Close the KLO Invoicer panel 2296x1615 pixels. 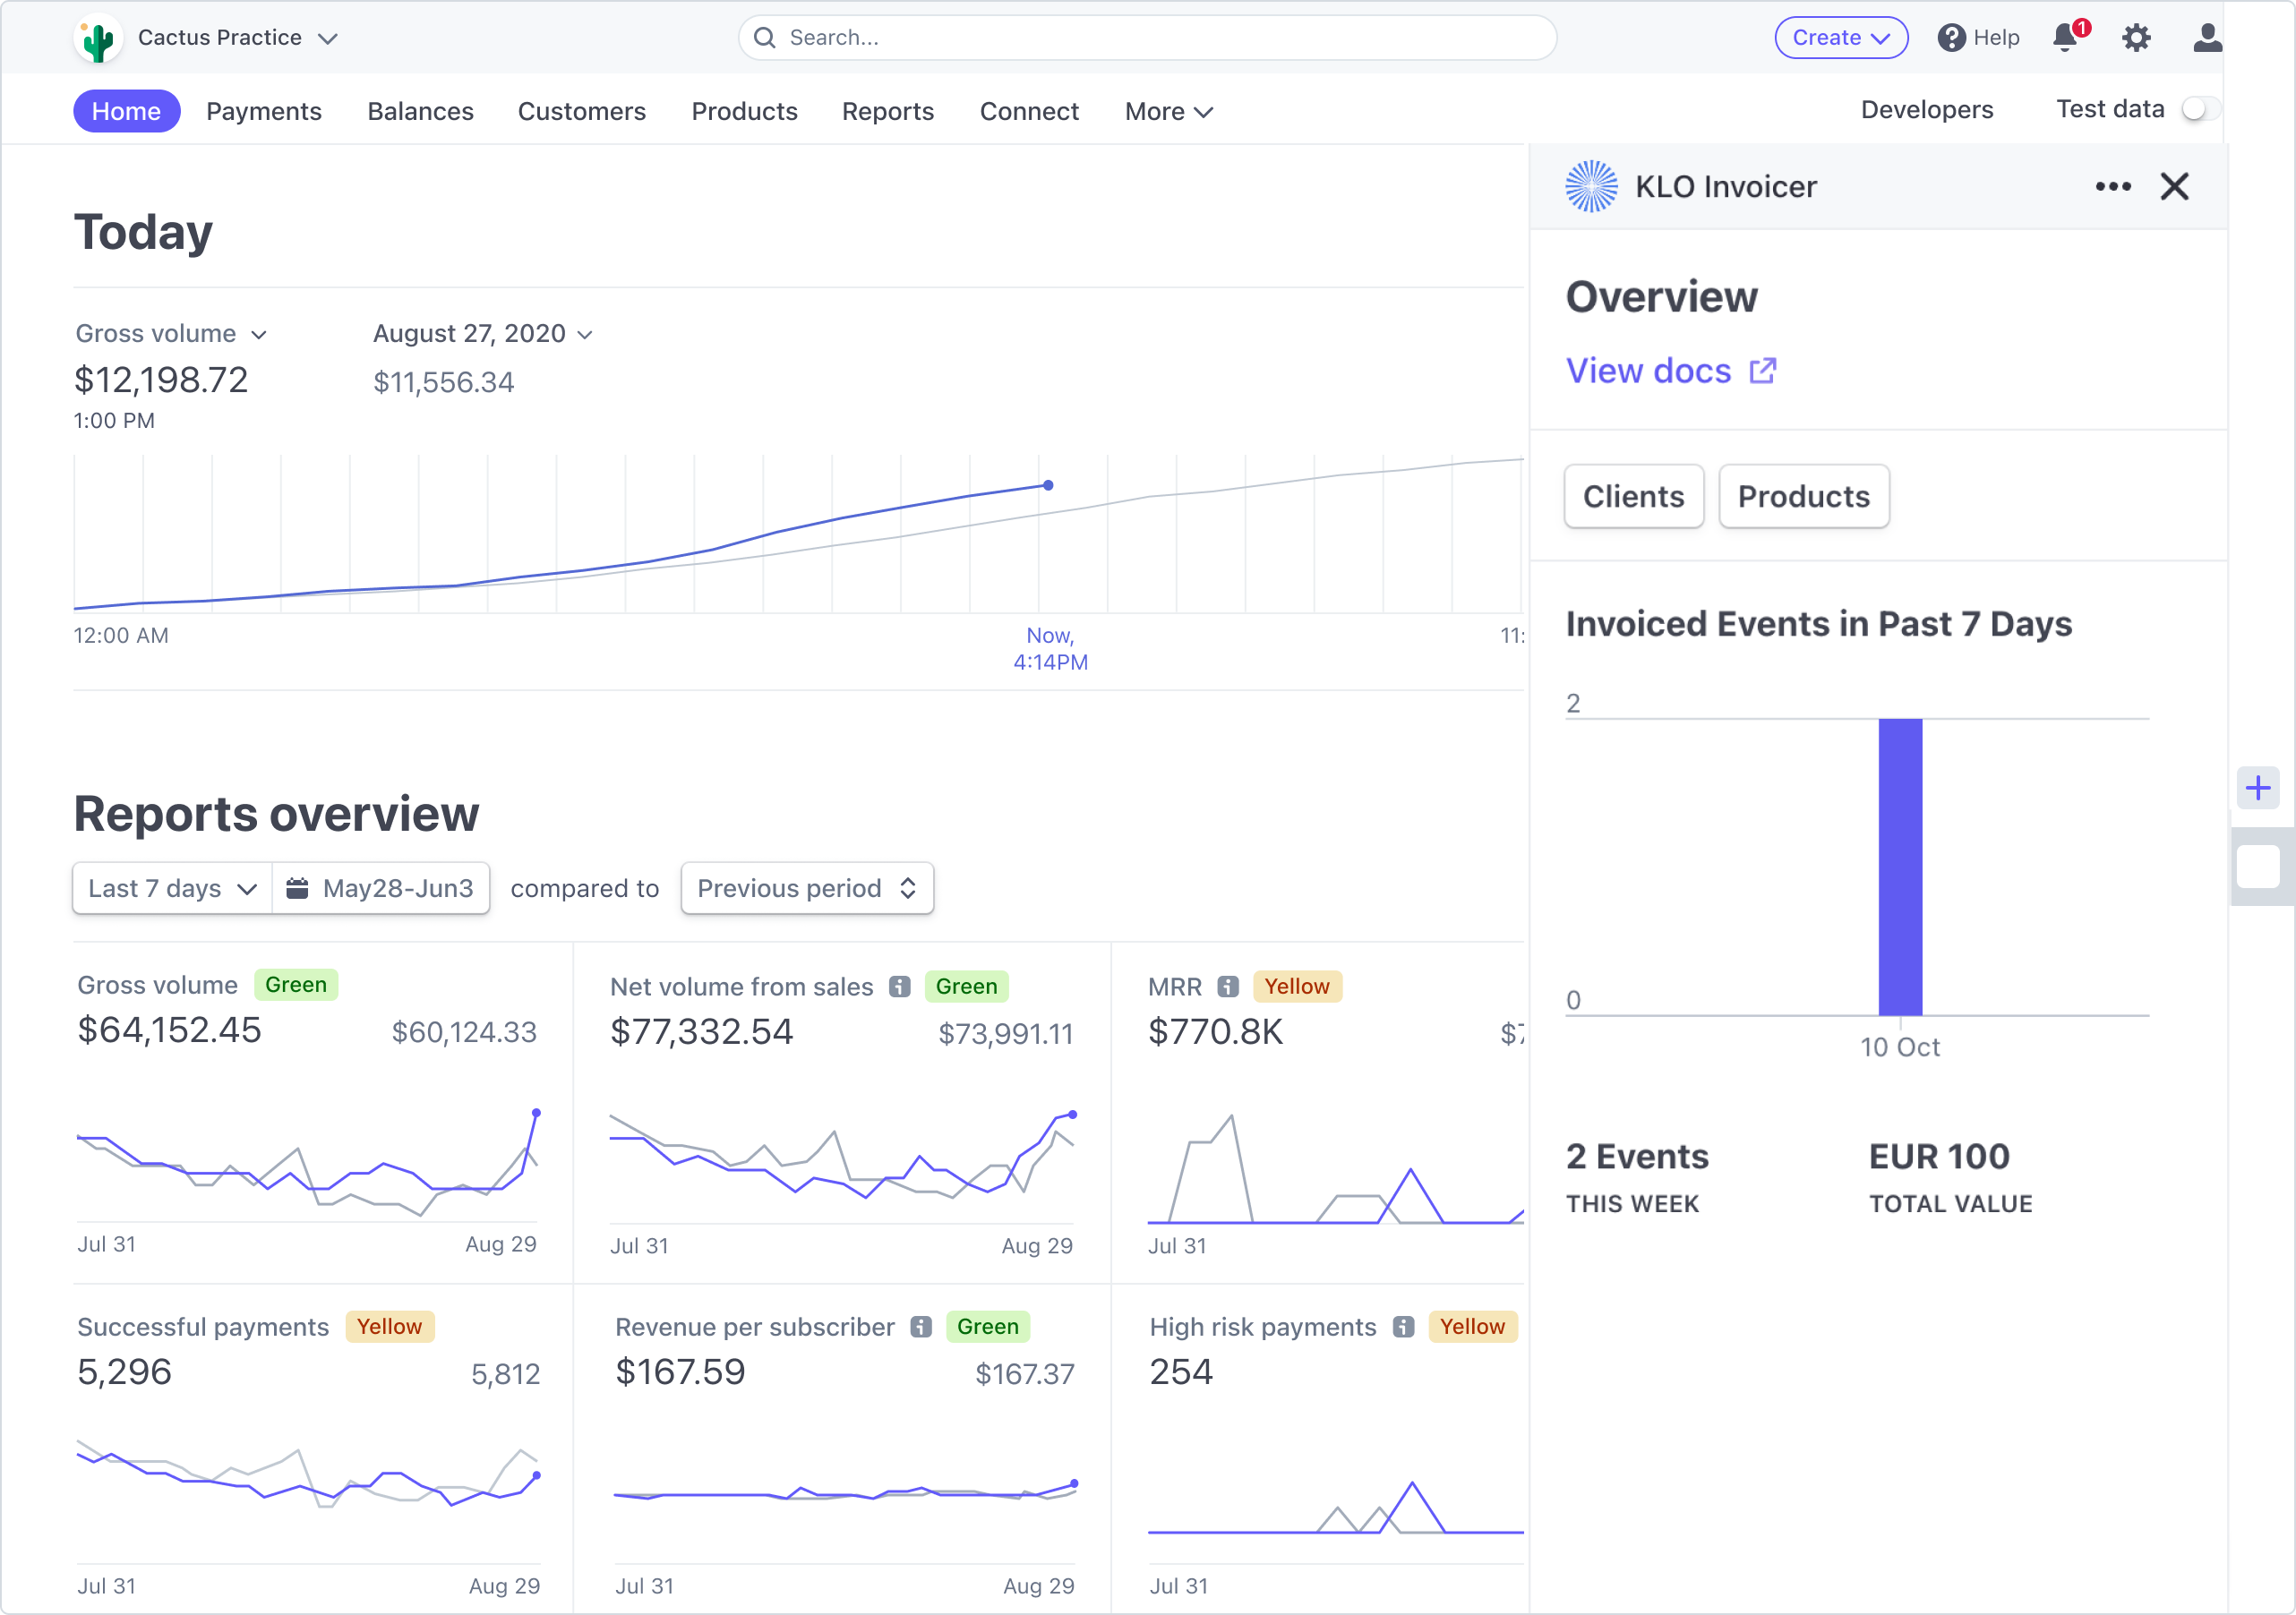2174,187
